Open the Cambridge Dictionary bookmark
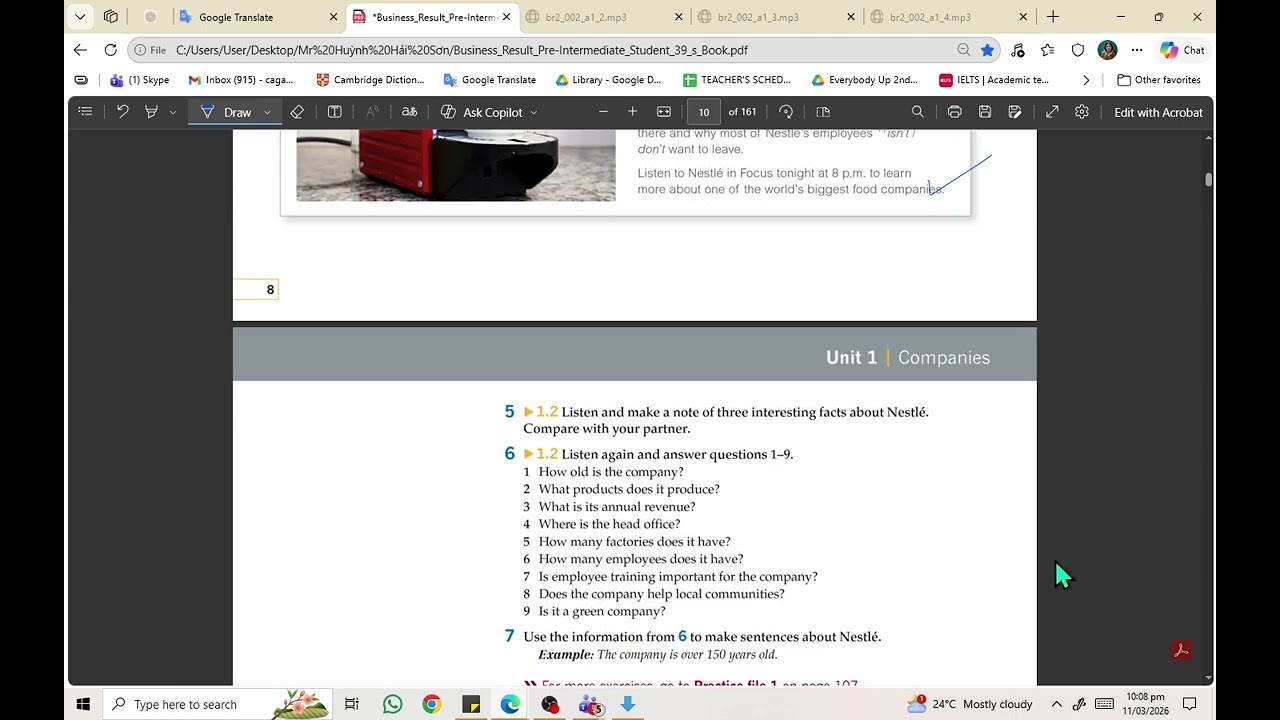The height and width of the screenshot is (720, 1280). click(x=370, y=80)
